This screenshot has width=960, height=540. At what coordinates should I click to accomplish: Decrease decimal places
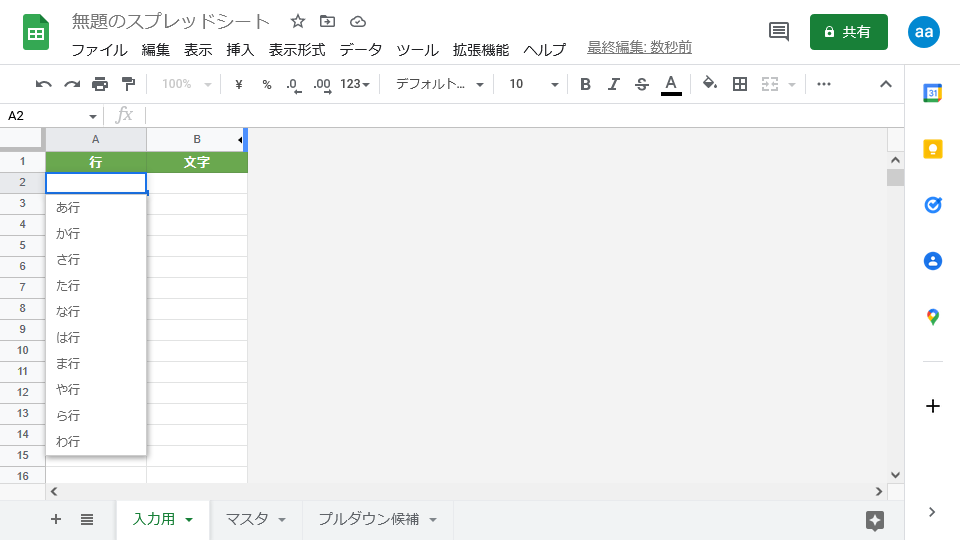[x=294, y=84]
